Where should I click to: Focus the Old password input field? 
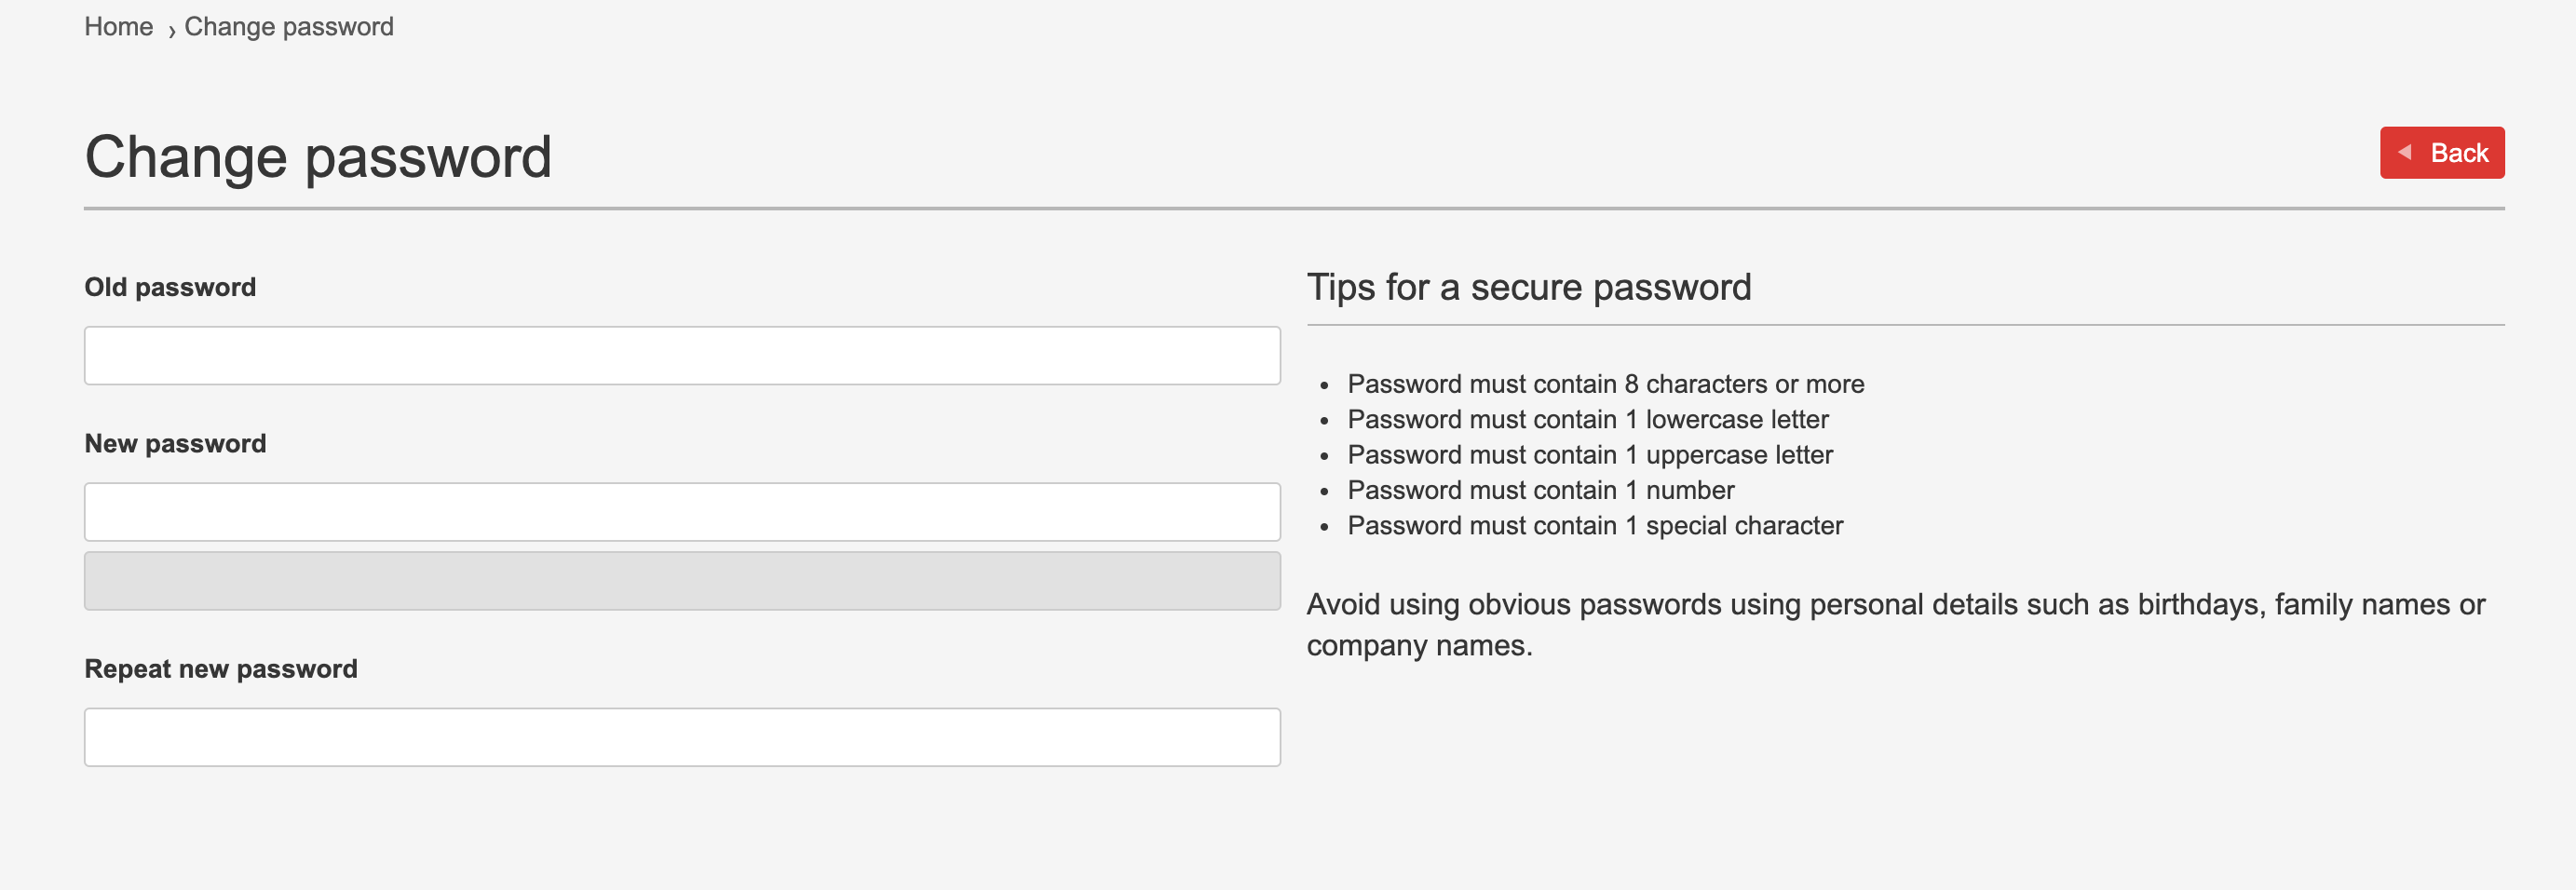(682, 356)
